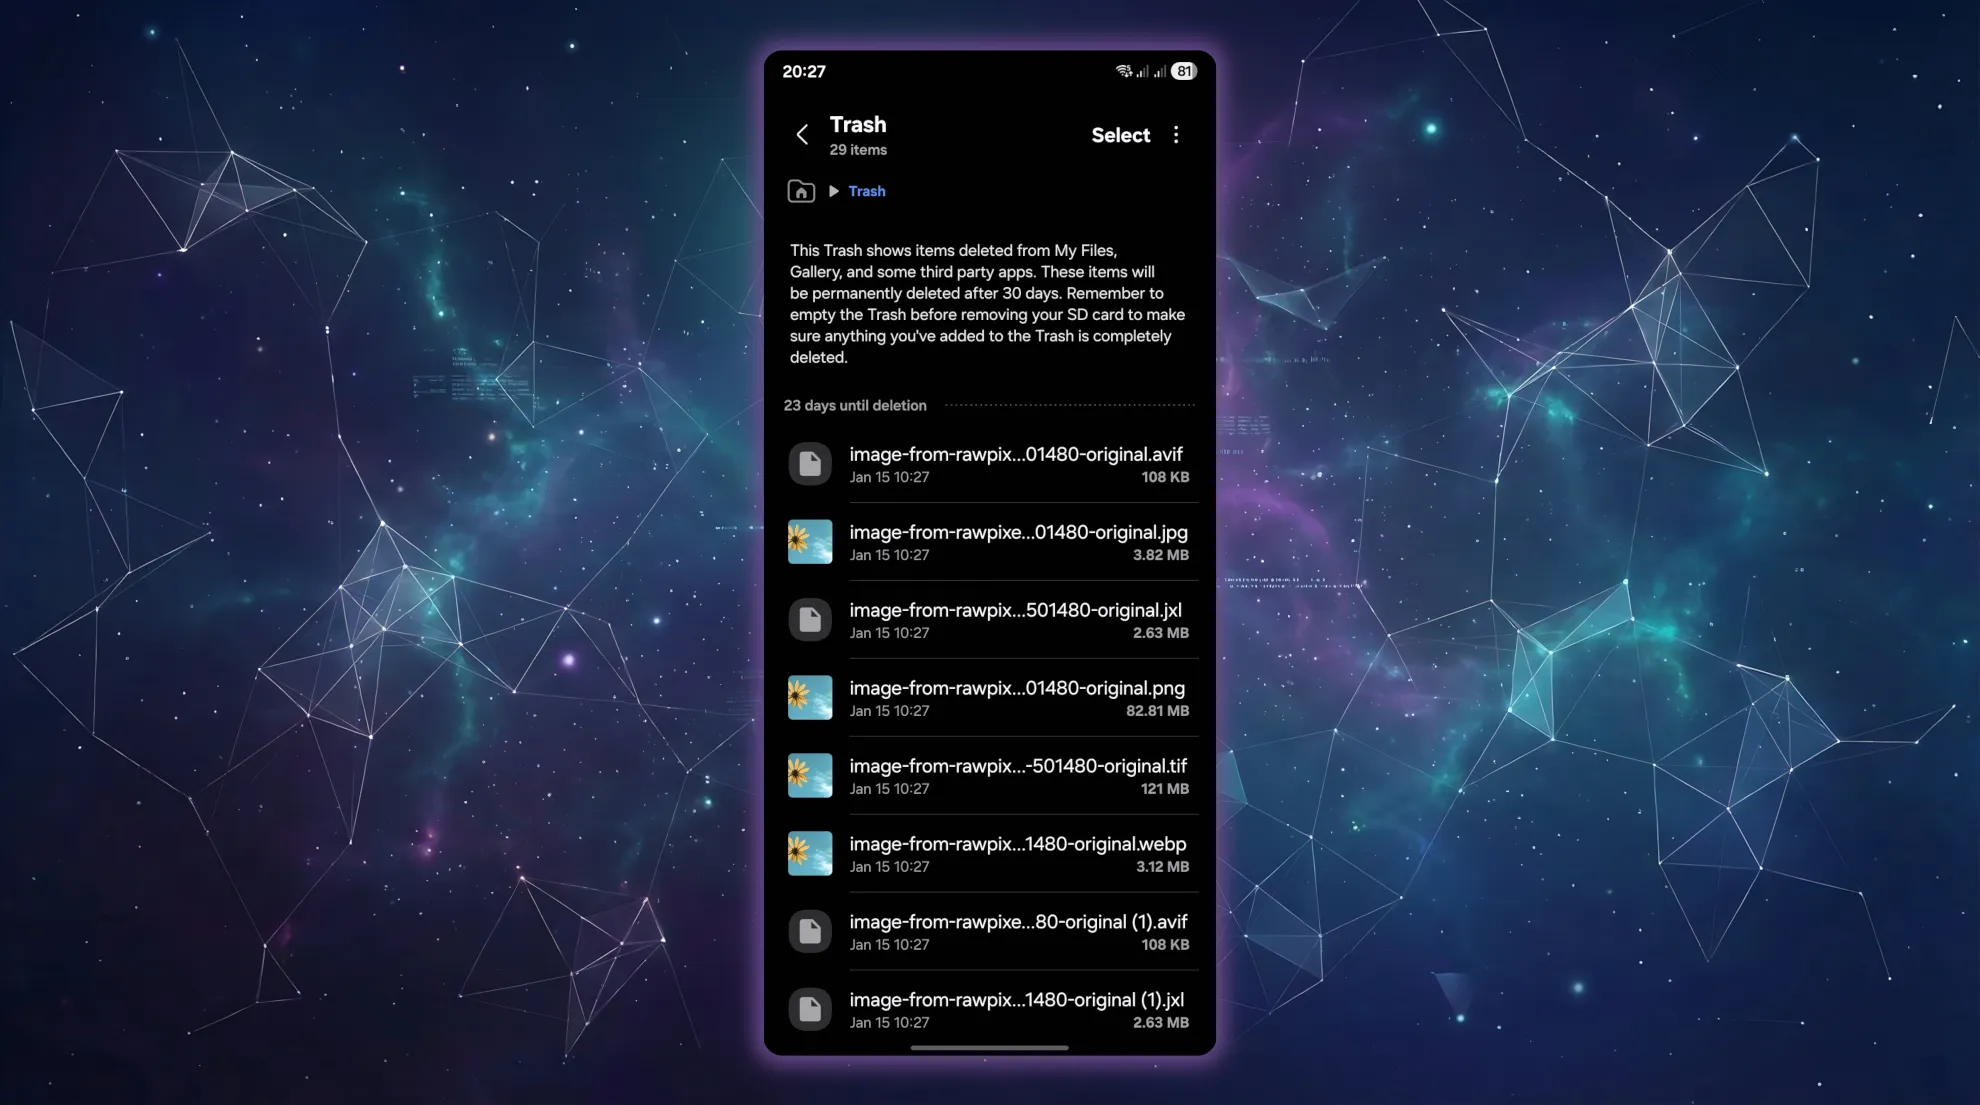Open the three-dot more options menu

tap(1176, 135)
